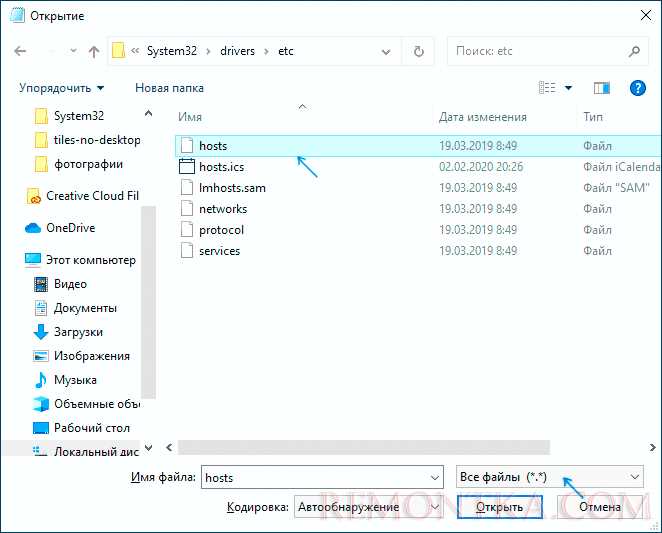The height and width of the screenshot is (533, 662).
Task: Click the etc breadcrumb segment
Action: point(285,51)
